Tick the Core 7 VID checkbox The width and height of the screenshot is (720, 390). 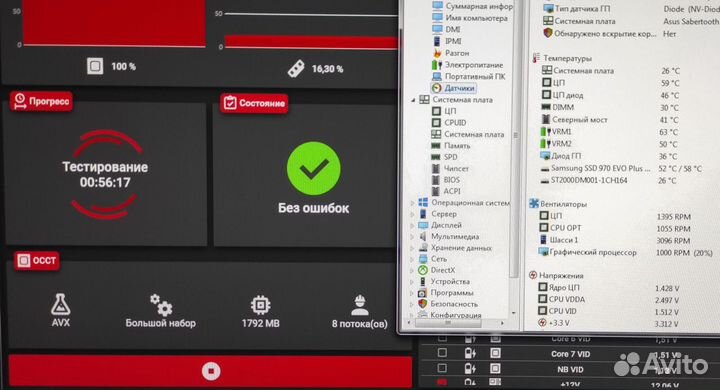(442, 353)
